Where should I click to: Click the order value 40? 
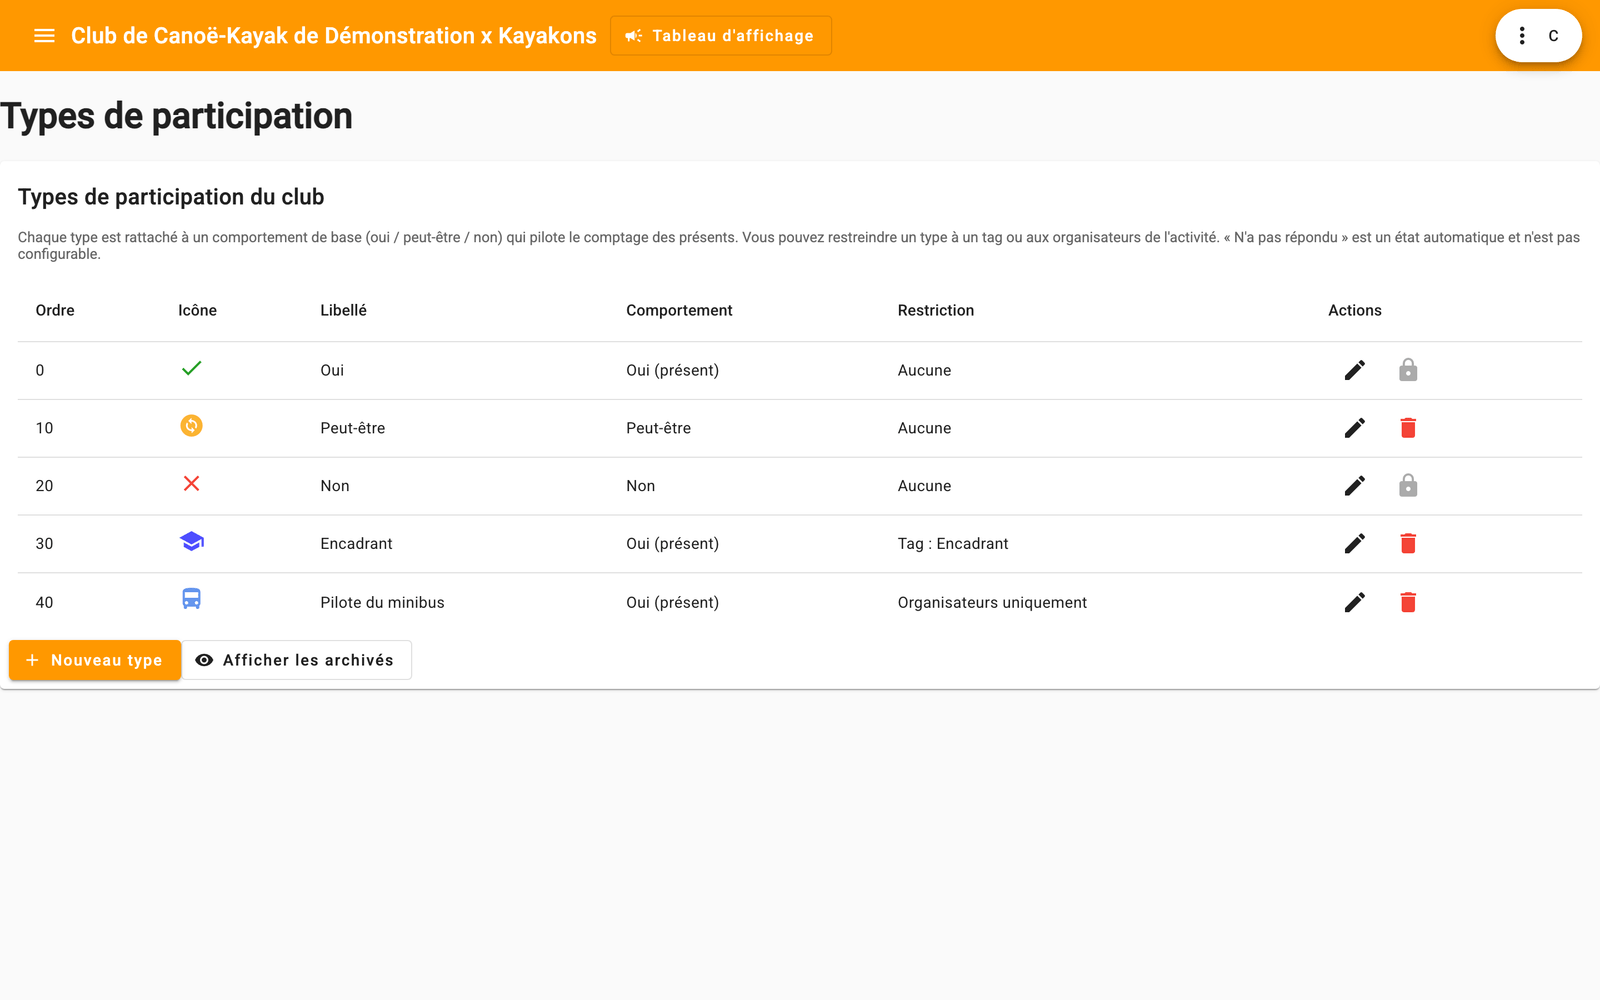click(x=44, y=602)
